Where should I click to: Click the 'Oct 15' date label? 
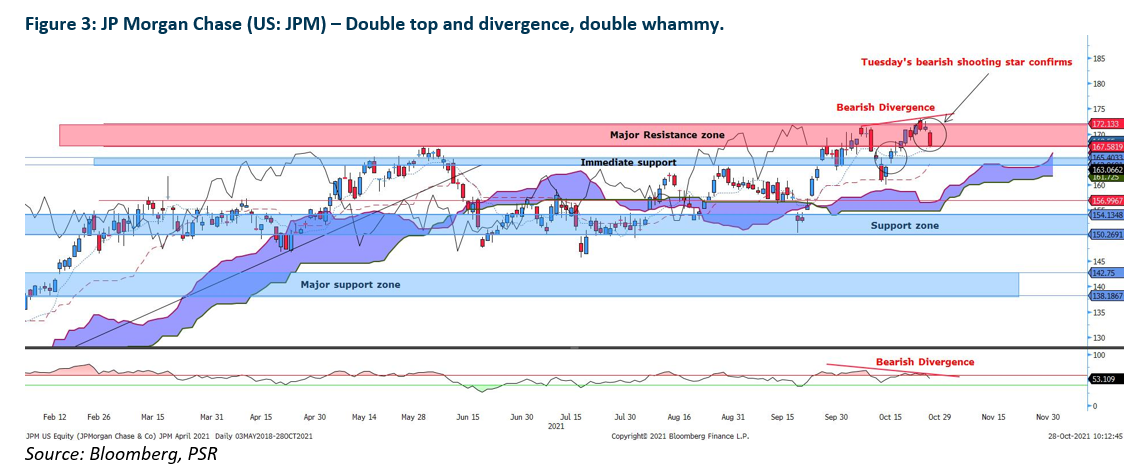[890, 418]
